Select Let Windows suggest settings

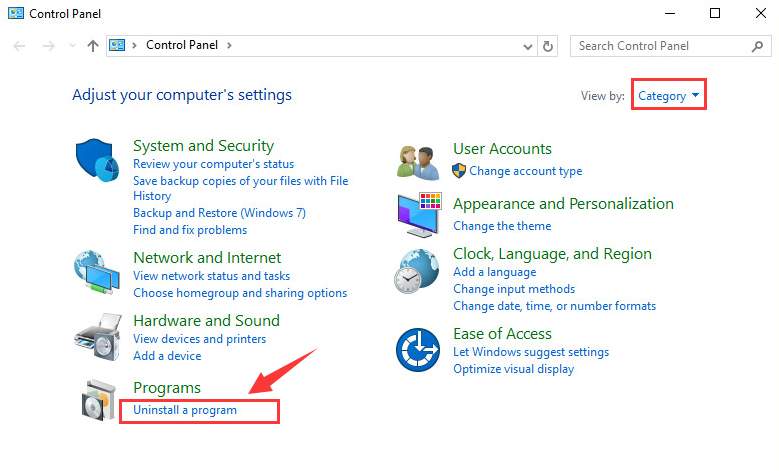pos(531,352)
